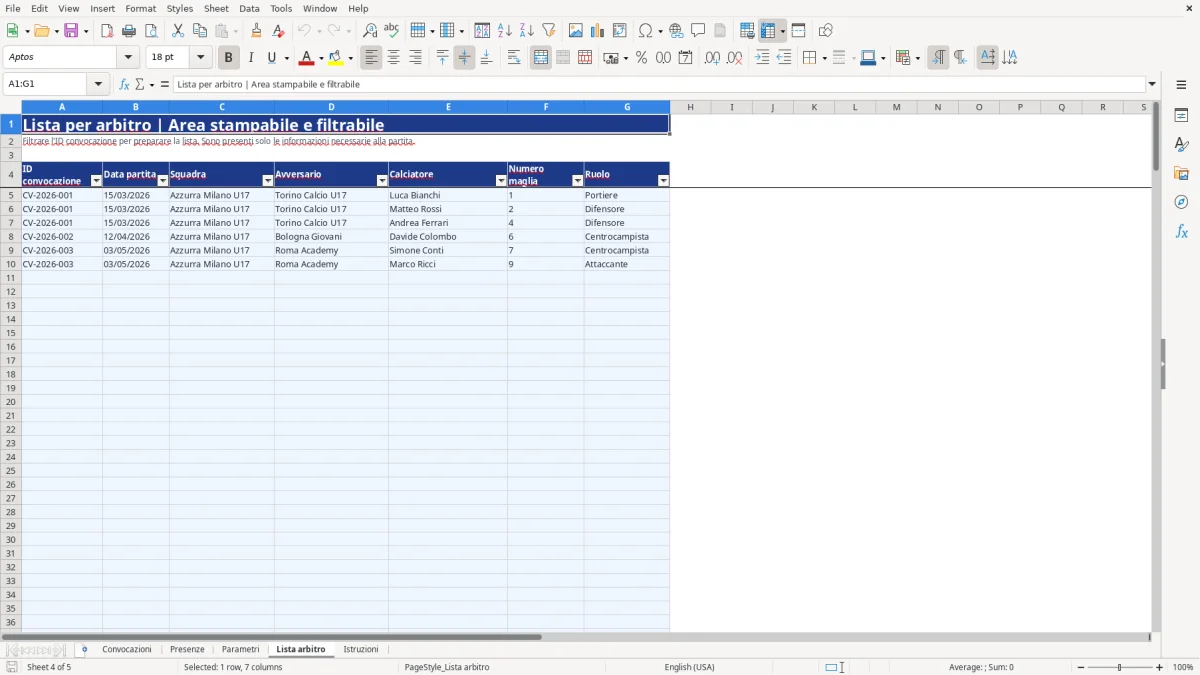Open filter dropdown for Squadra column

point(267,181)
